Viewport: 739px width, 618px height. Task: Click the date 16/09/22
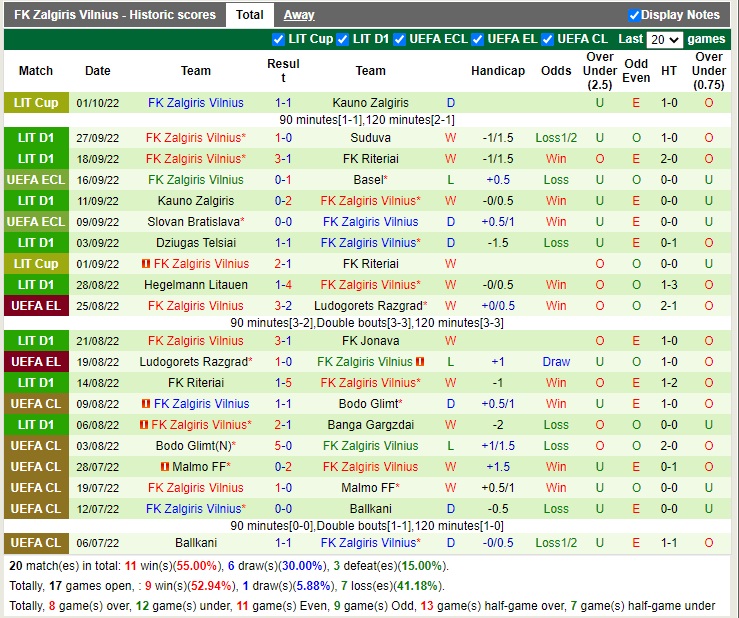pos(98,180)
